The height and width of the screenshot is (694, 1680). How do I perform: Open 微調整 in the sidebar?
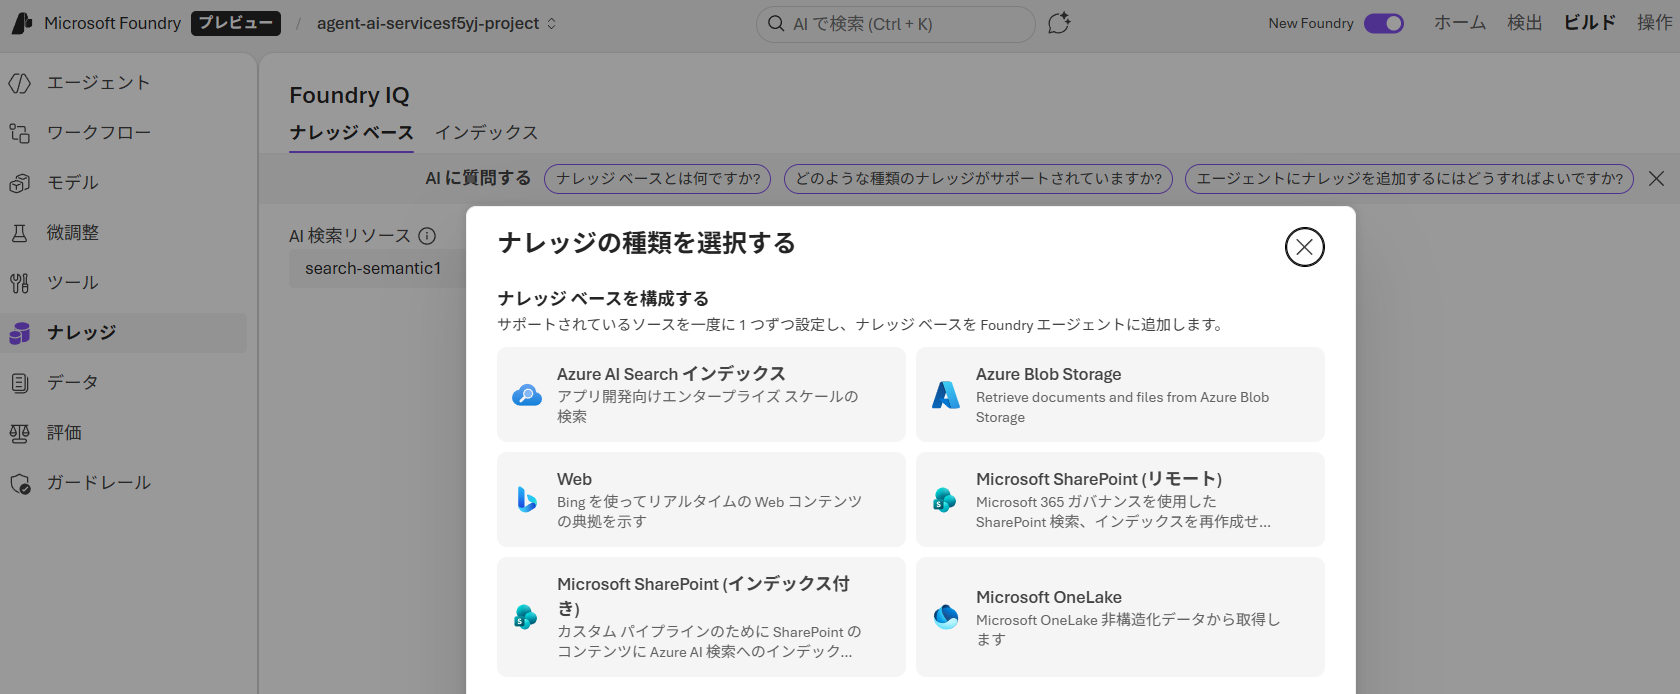[x=124, y=233]
